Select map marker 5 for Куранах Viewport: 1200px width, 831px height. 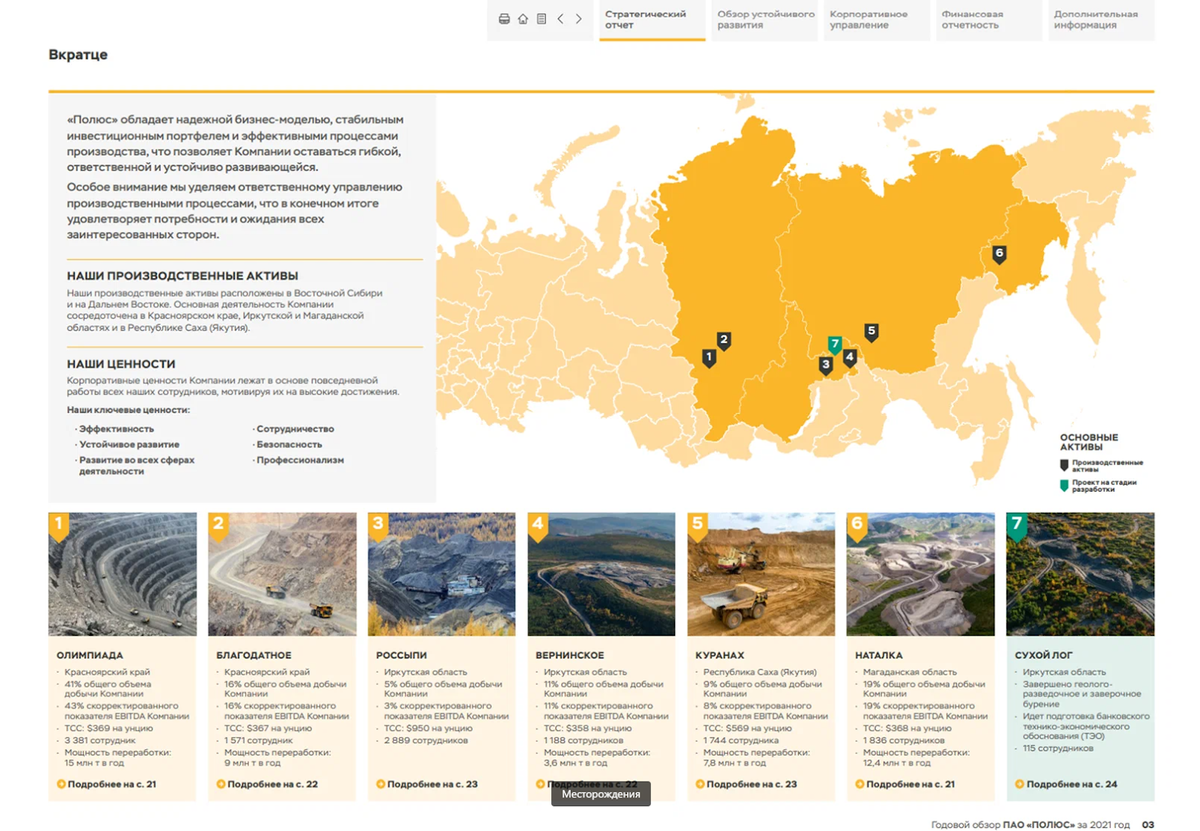click(871, 332)
